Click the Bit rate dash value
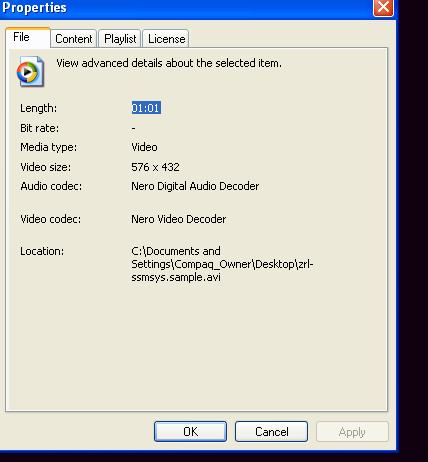Screen dimensions: 428x462 click(x=133, y=128)
